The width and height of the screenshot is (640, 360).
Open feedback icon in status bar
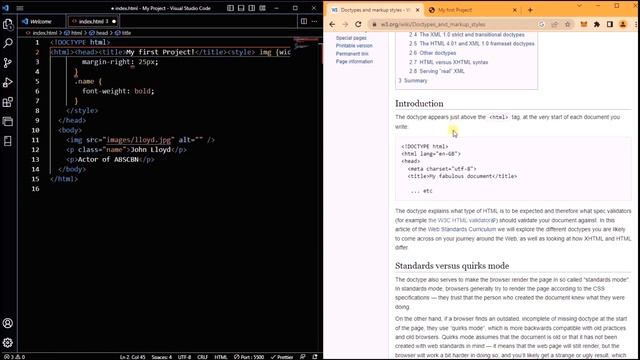[x=302, y=357]
